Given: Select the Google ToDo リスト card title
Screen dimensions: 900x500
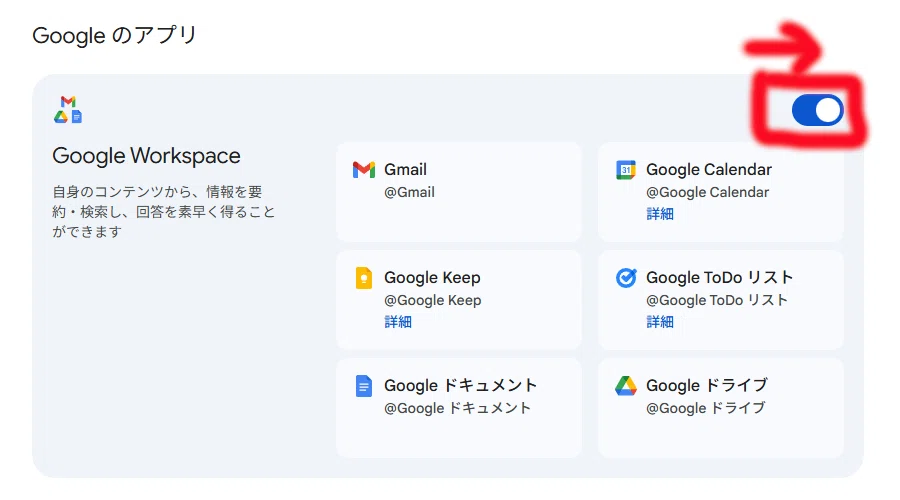Looking at the screenshot, I should pos(720,278).
